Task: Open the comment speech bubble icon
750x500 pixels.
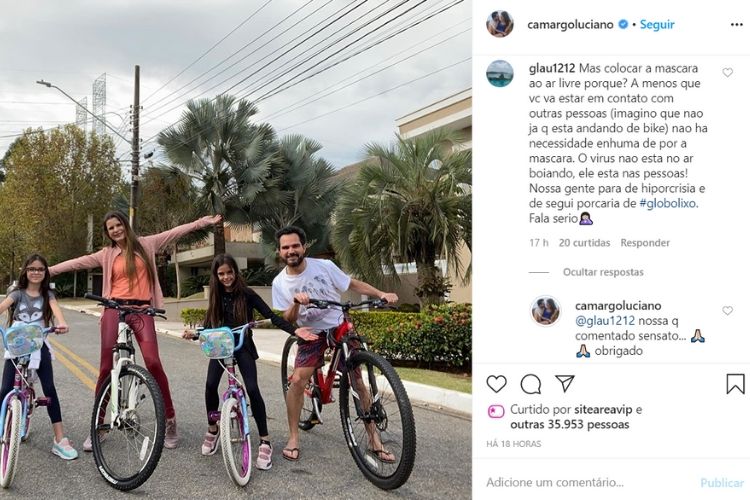Action: tap(531, 384)
